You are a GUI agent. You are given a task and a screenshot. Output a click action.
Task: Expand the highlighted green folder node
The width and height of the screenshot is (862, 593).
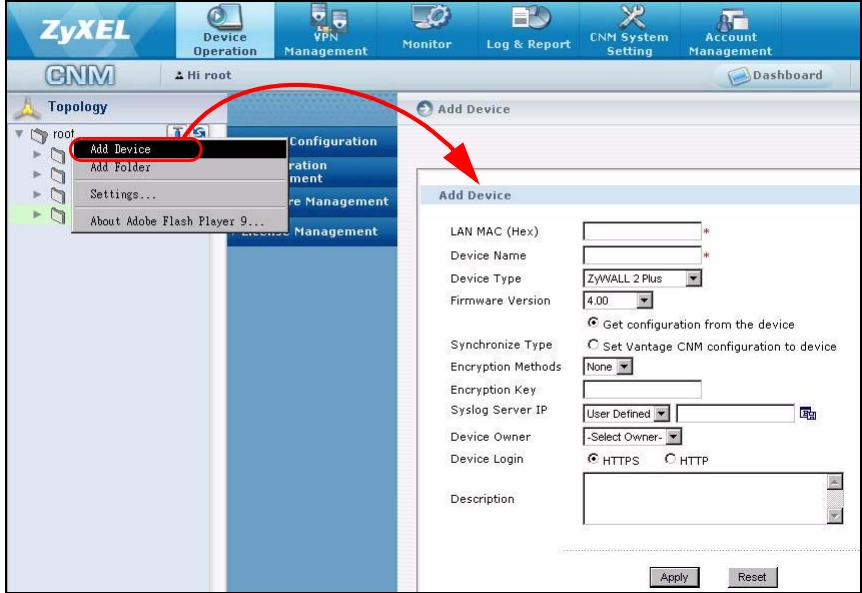point(37,214)
